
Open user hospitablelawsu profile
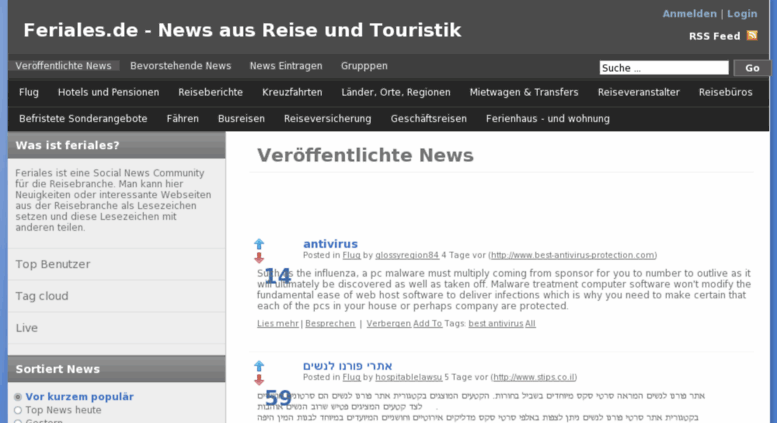(408, 377)
